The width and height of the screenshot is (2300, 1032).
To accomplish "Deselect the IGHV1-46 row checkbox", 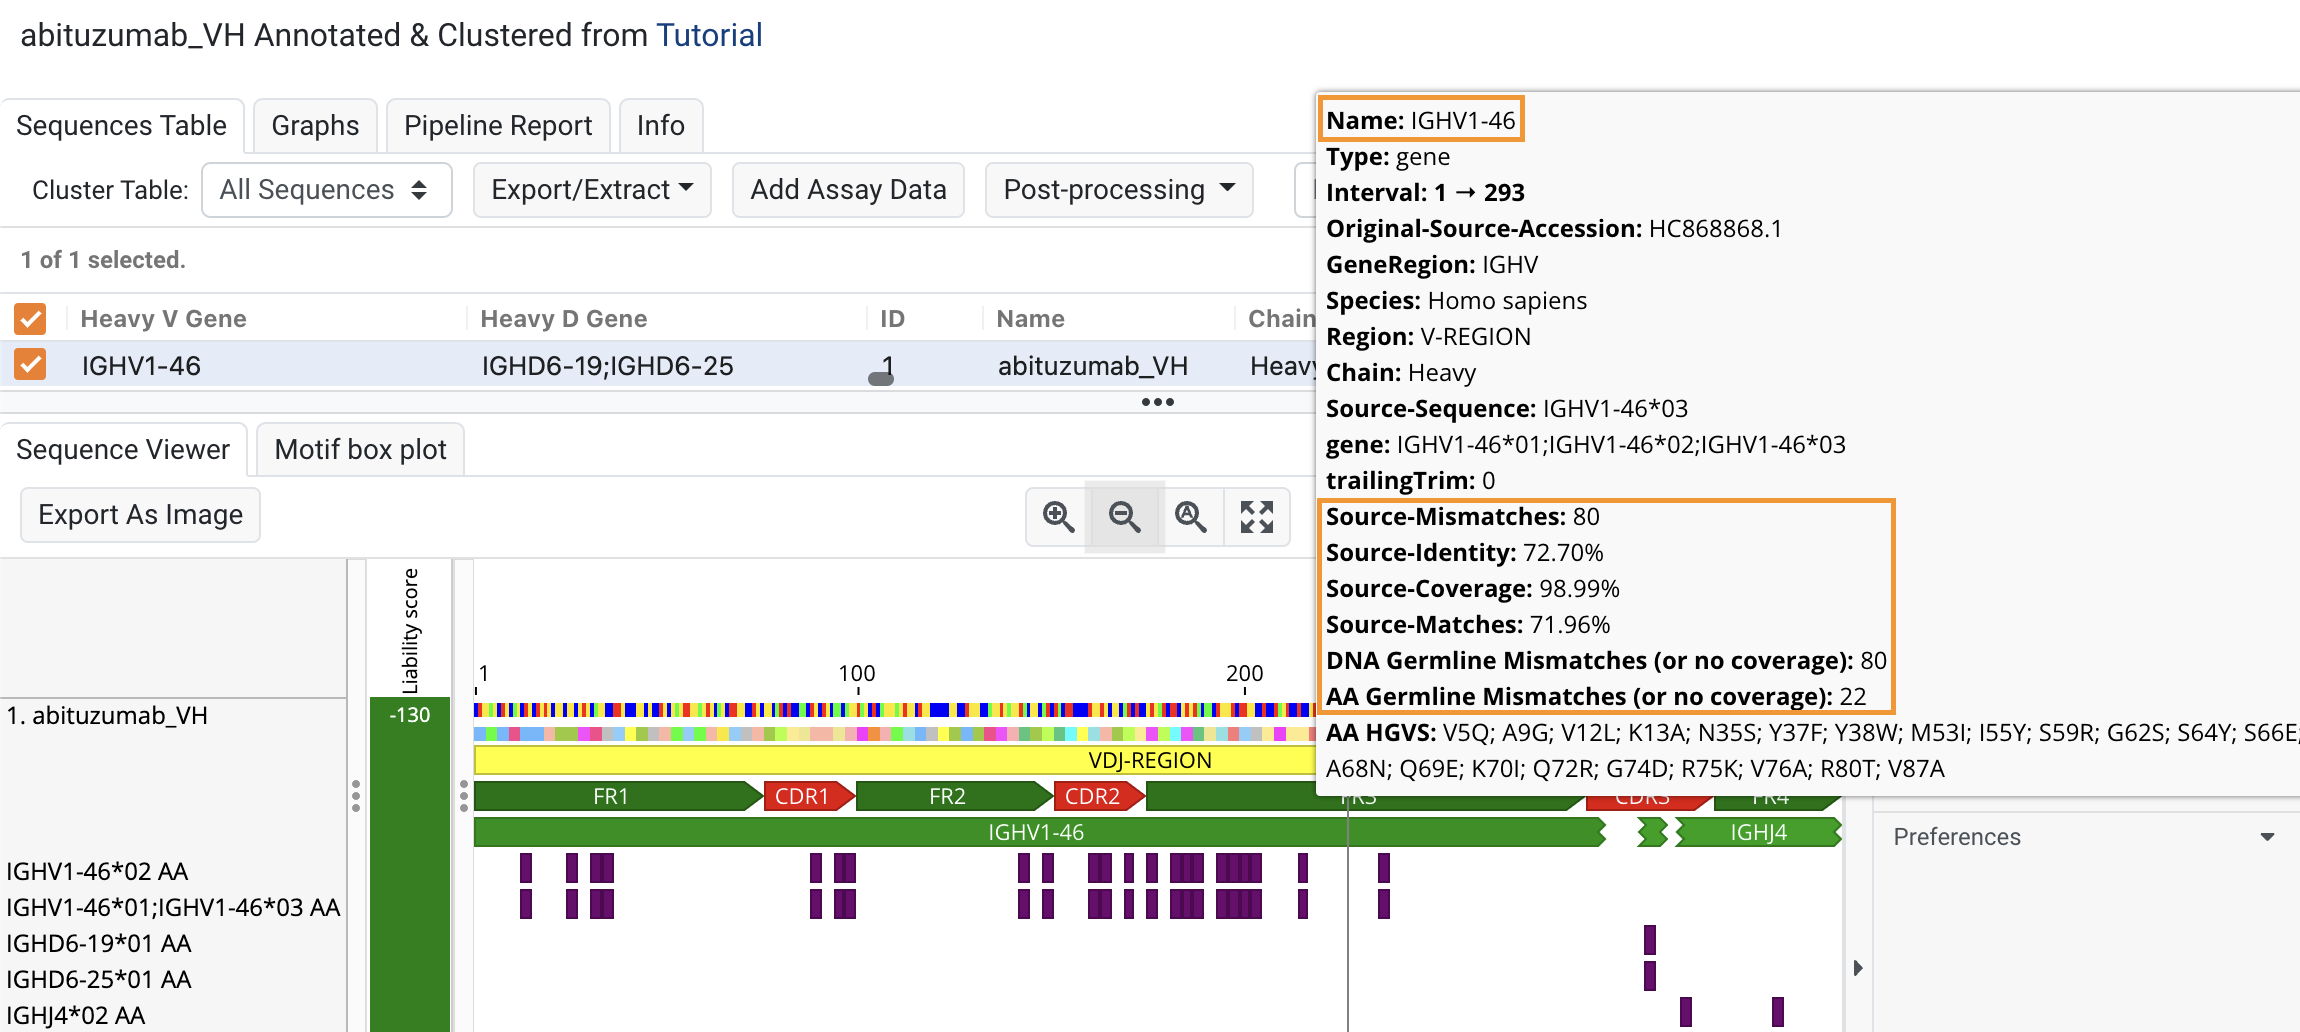I will [30, 364].
